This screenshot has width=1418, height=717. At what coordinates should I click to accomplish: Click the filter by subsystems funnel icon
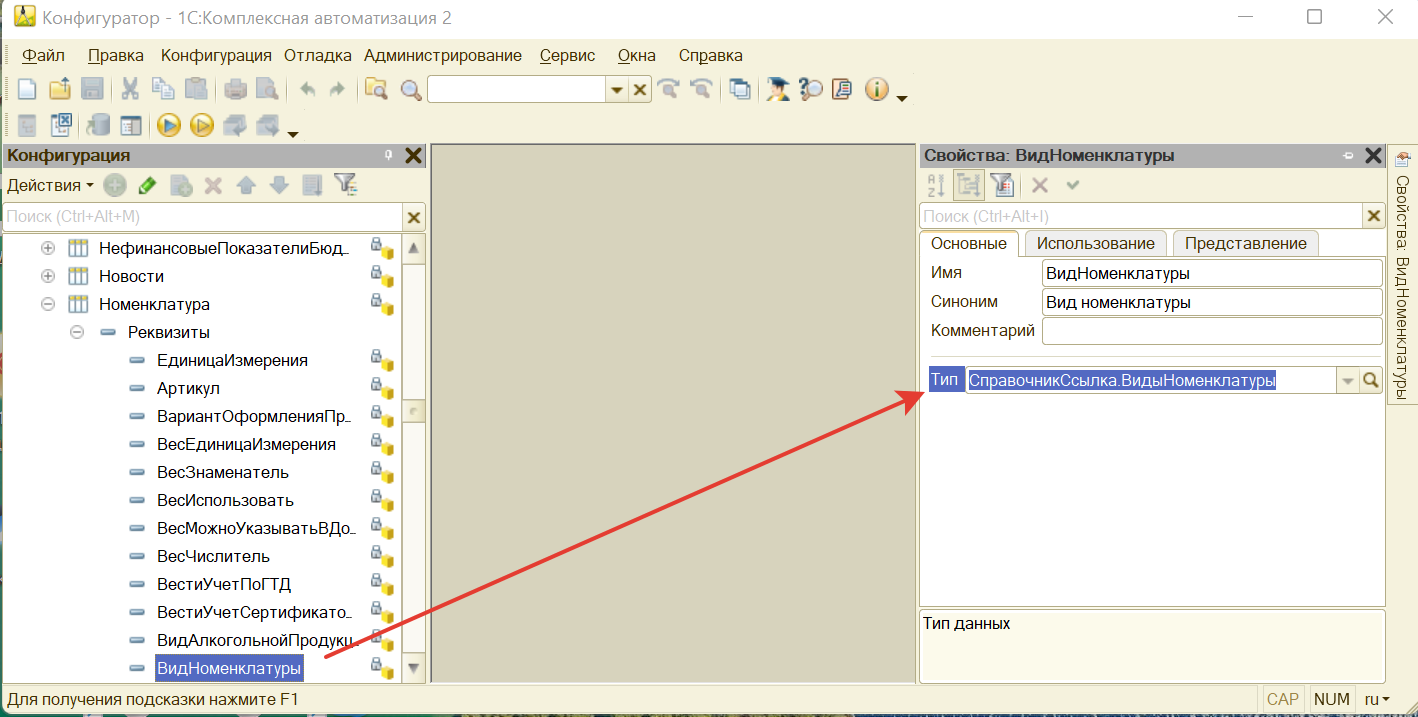345,185
